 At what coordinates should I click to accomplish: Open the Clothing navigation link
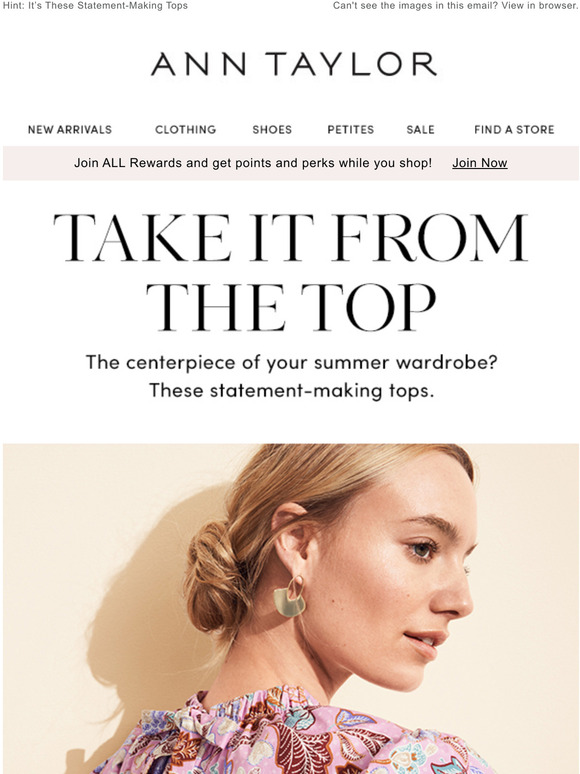pos(186,129)
